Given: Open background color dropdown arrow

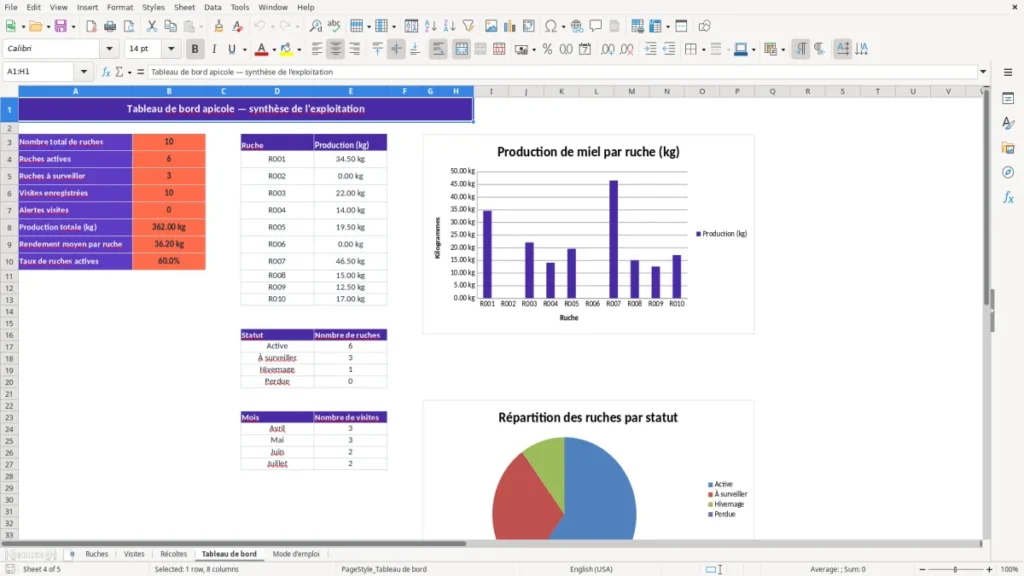Looking at the screenshot, I should pos(299,50).
